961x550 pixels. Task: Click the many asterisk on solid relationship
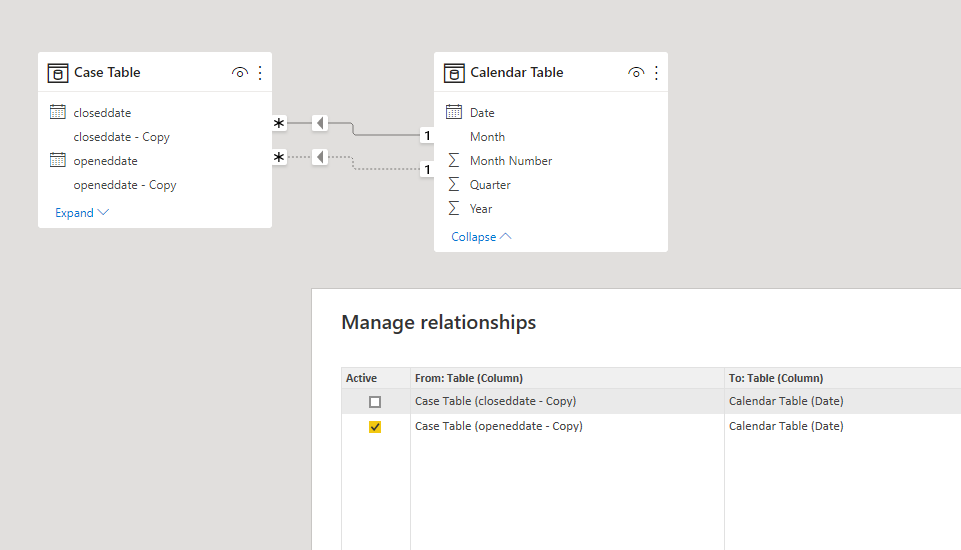coord(279,123)
